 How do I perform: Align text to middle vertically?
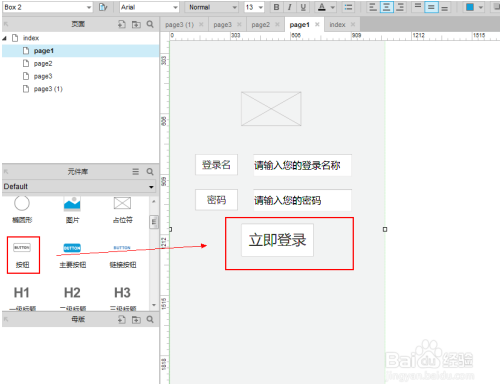pos(431,7)
